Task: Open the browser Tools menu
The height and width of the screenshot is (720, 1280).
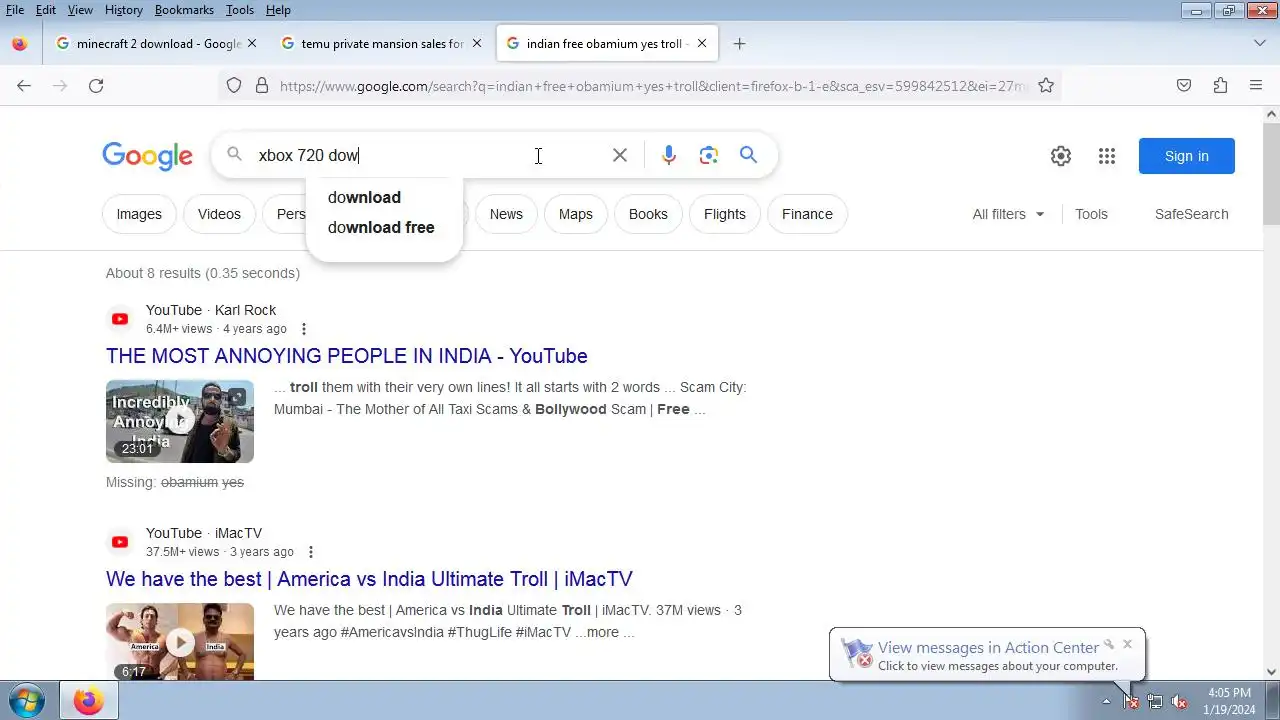Action: point(240,10)
